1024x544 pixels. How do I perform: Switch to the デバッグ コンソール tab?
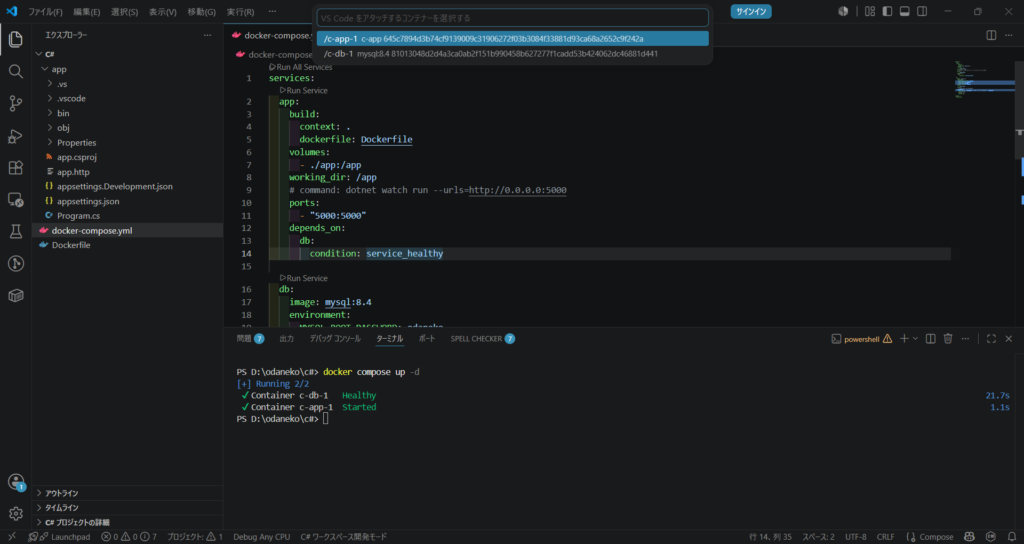point(334,339)
